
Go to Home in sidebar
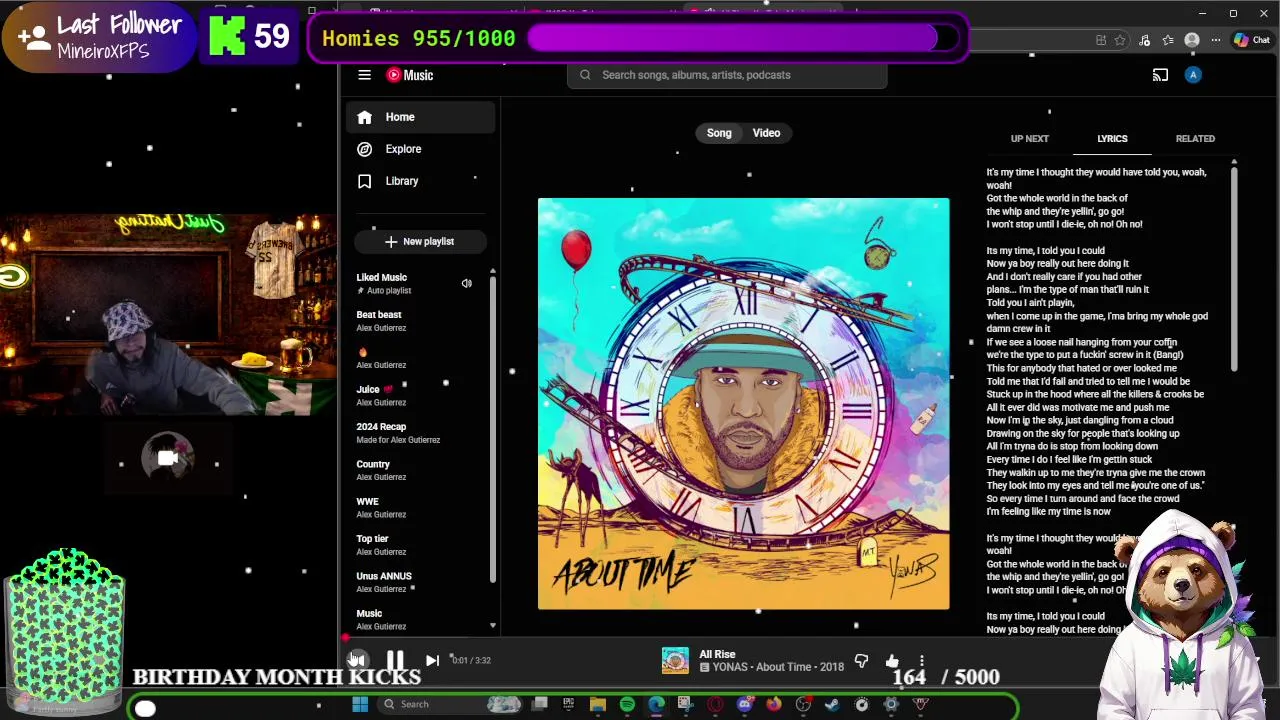tap(420, 117)
